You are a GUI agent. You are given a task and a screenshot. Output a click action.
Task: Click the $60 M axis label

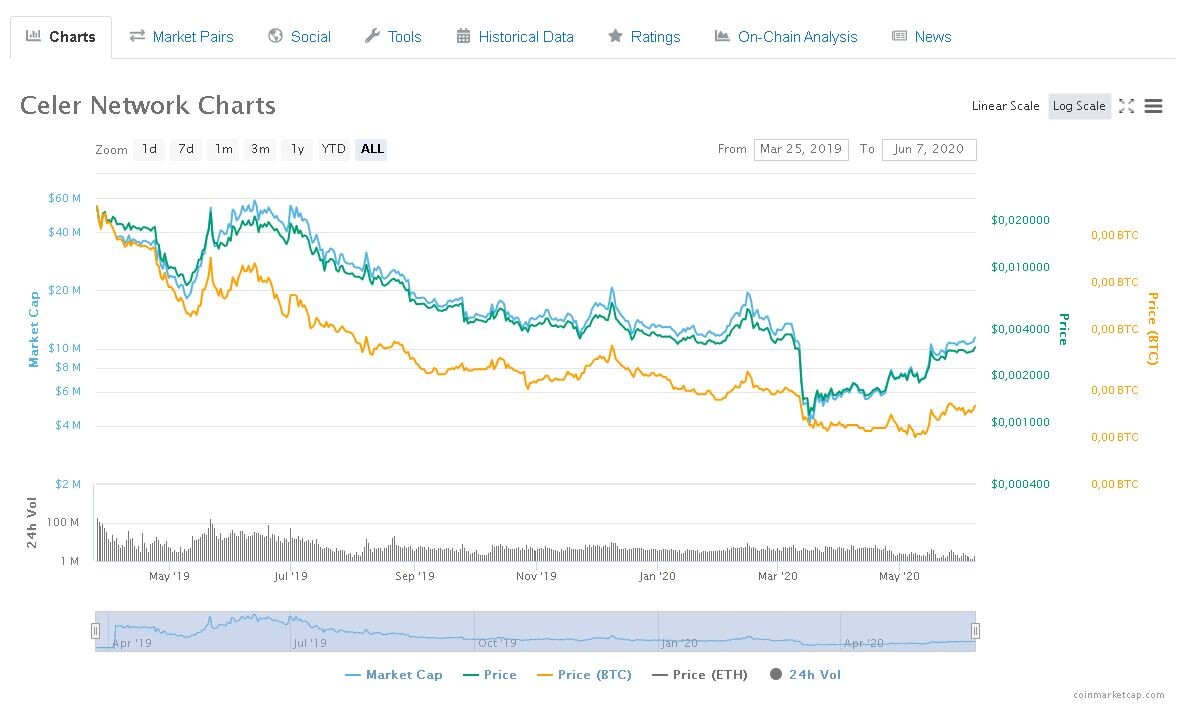[64, 198]
